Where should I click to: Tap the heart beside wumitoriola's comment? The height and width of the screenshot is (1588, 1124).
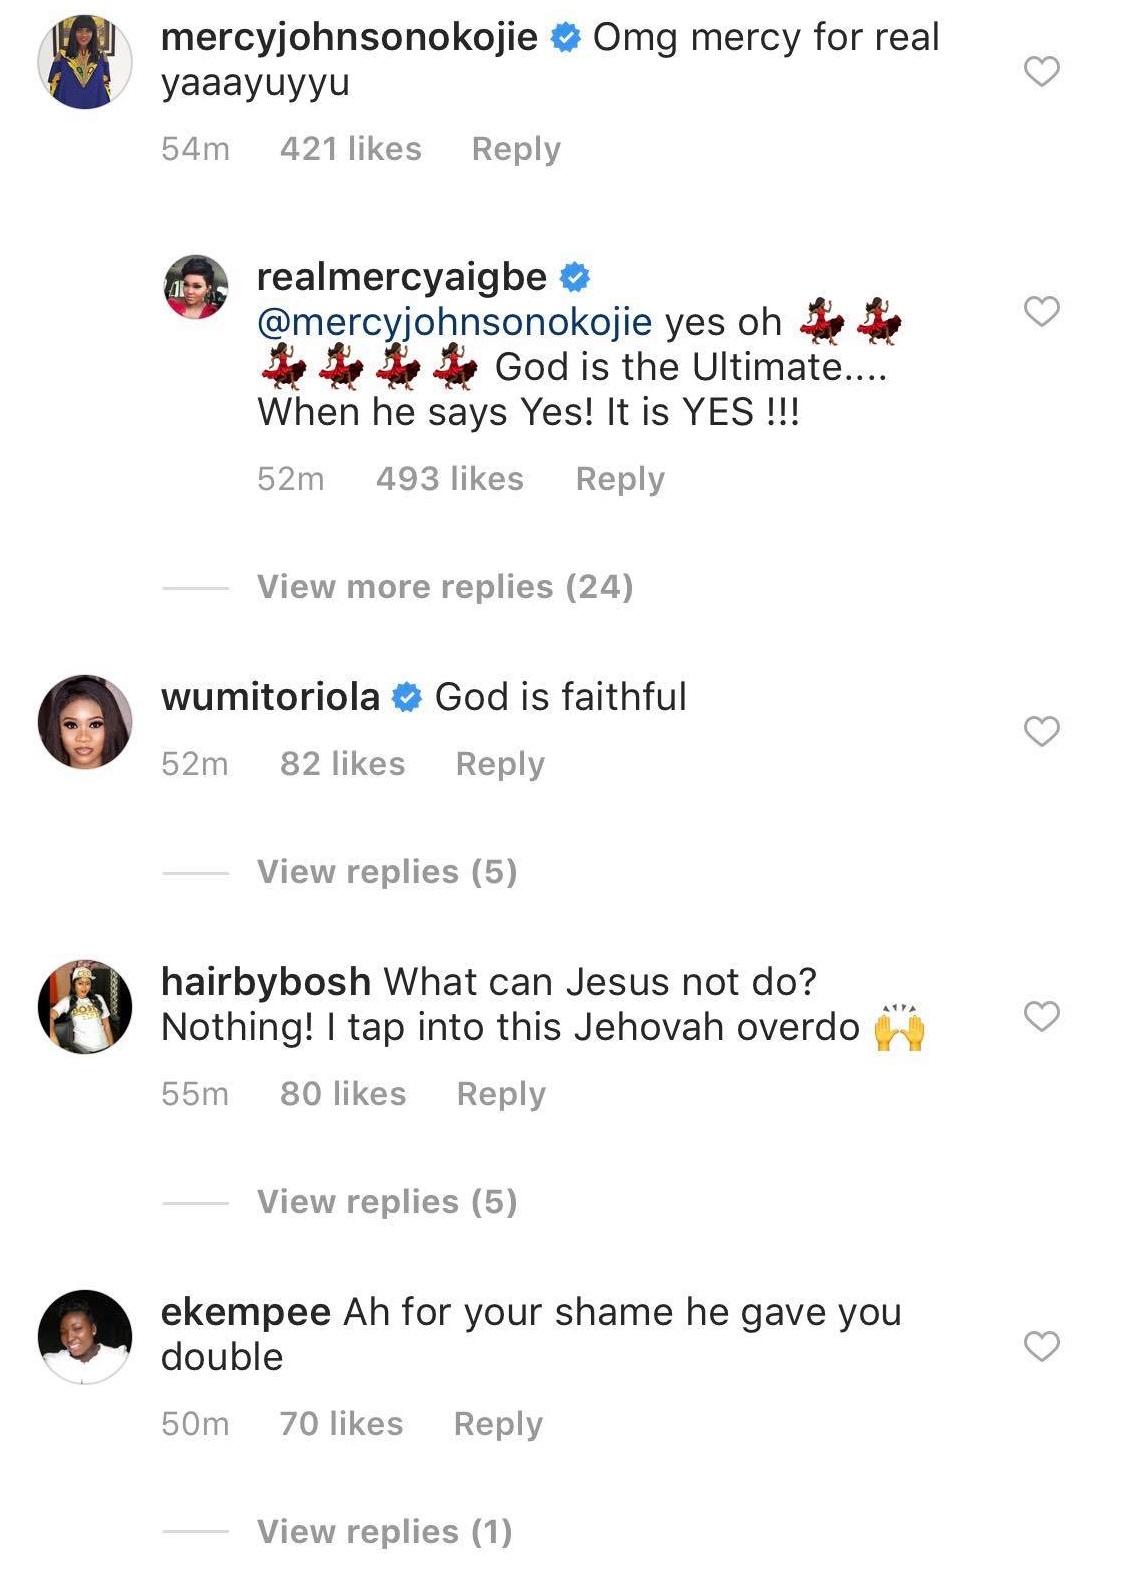pos(1041,731)
